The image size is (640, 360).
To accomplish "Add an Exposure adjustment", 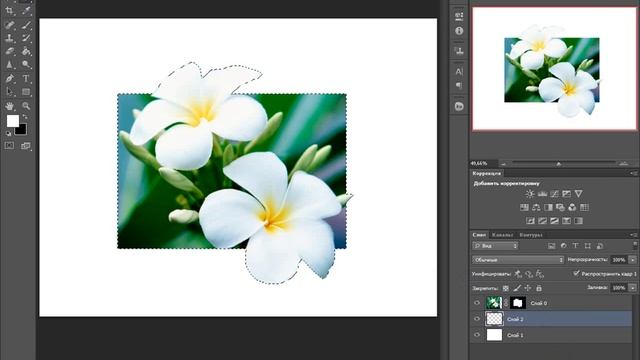I will coord(567,194).
